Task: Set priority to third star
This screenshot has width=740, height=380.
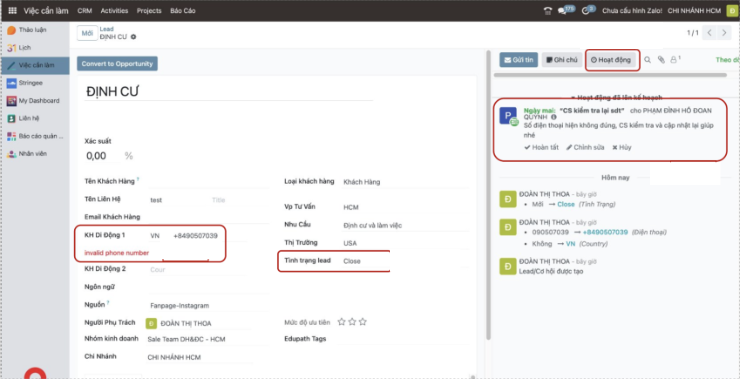Action: point(362,322)
